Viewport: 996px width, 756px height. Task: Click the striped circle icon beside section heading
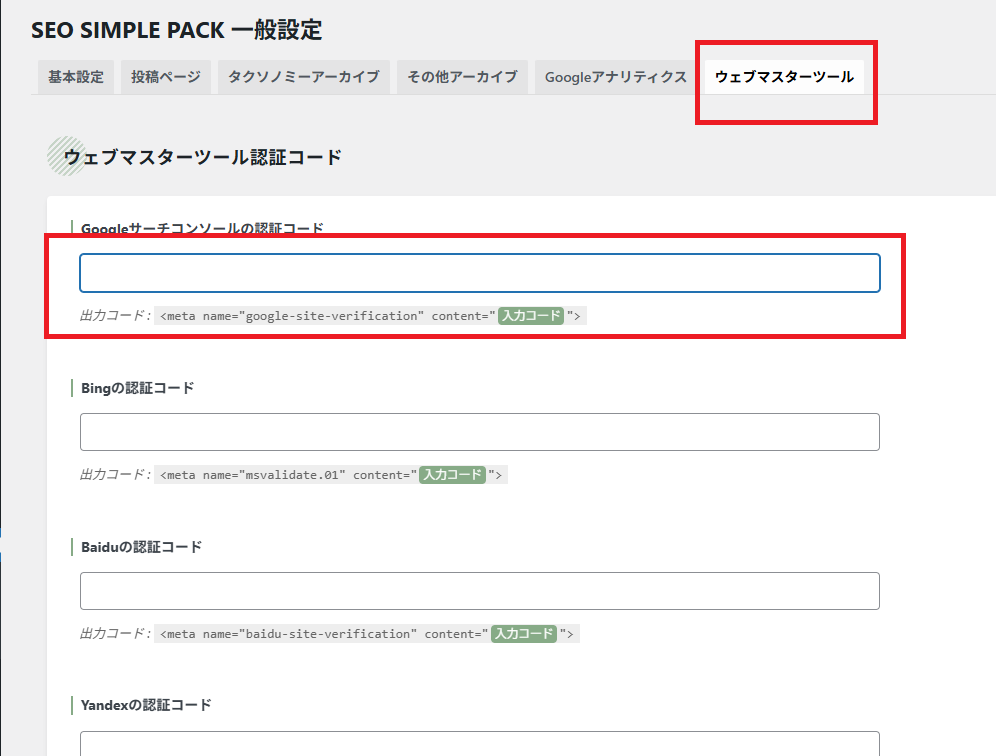click(67, 156)
